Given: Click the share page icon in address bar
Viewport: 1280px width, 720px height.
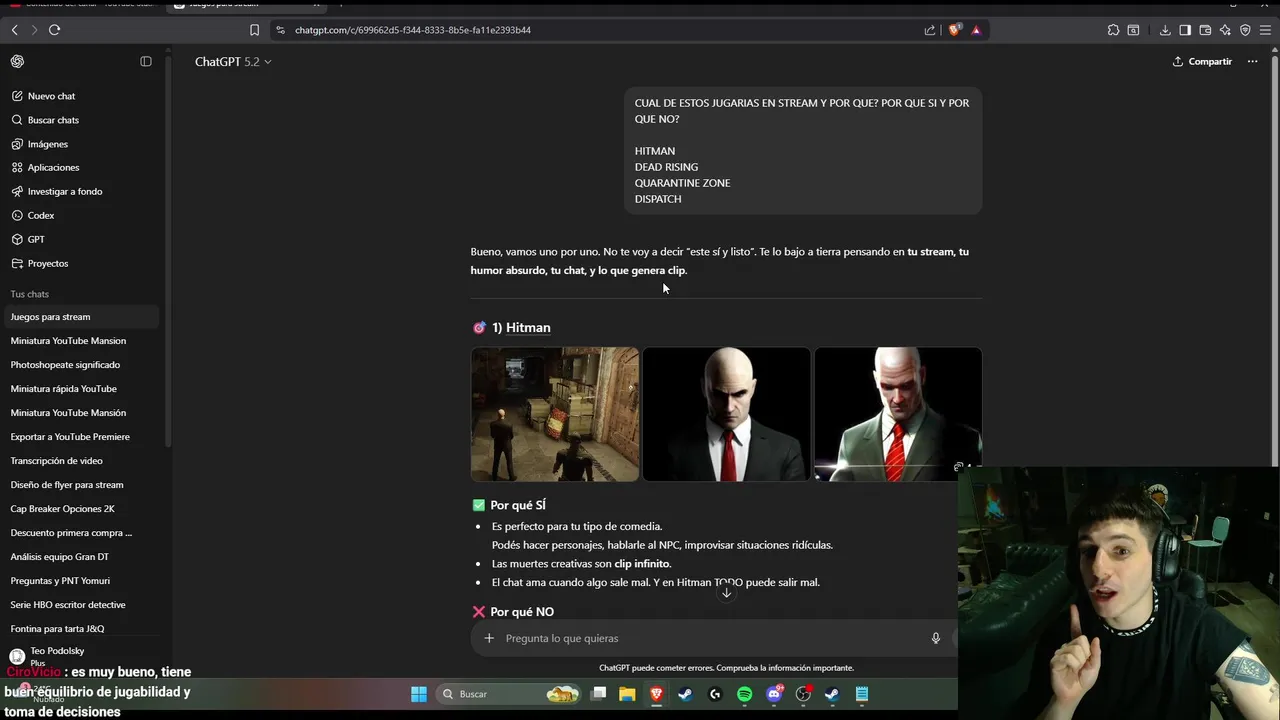Looking at the screenshot, I should pyautogui.click(x=930, y=30).
